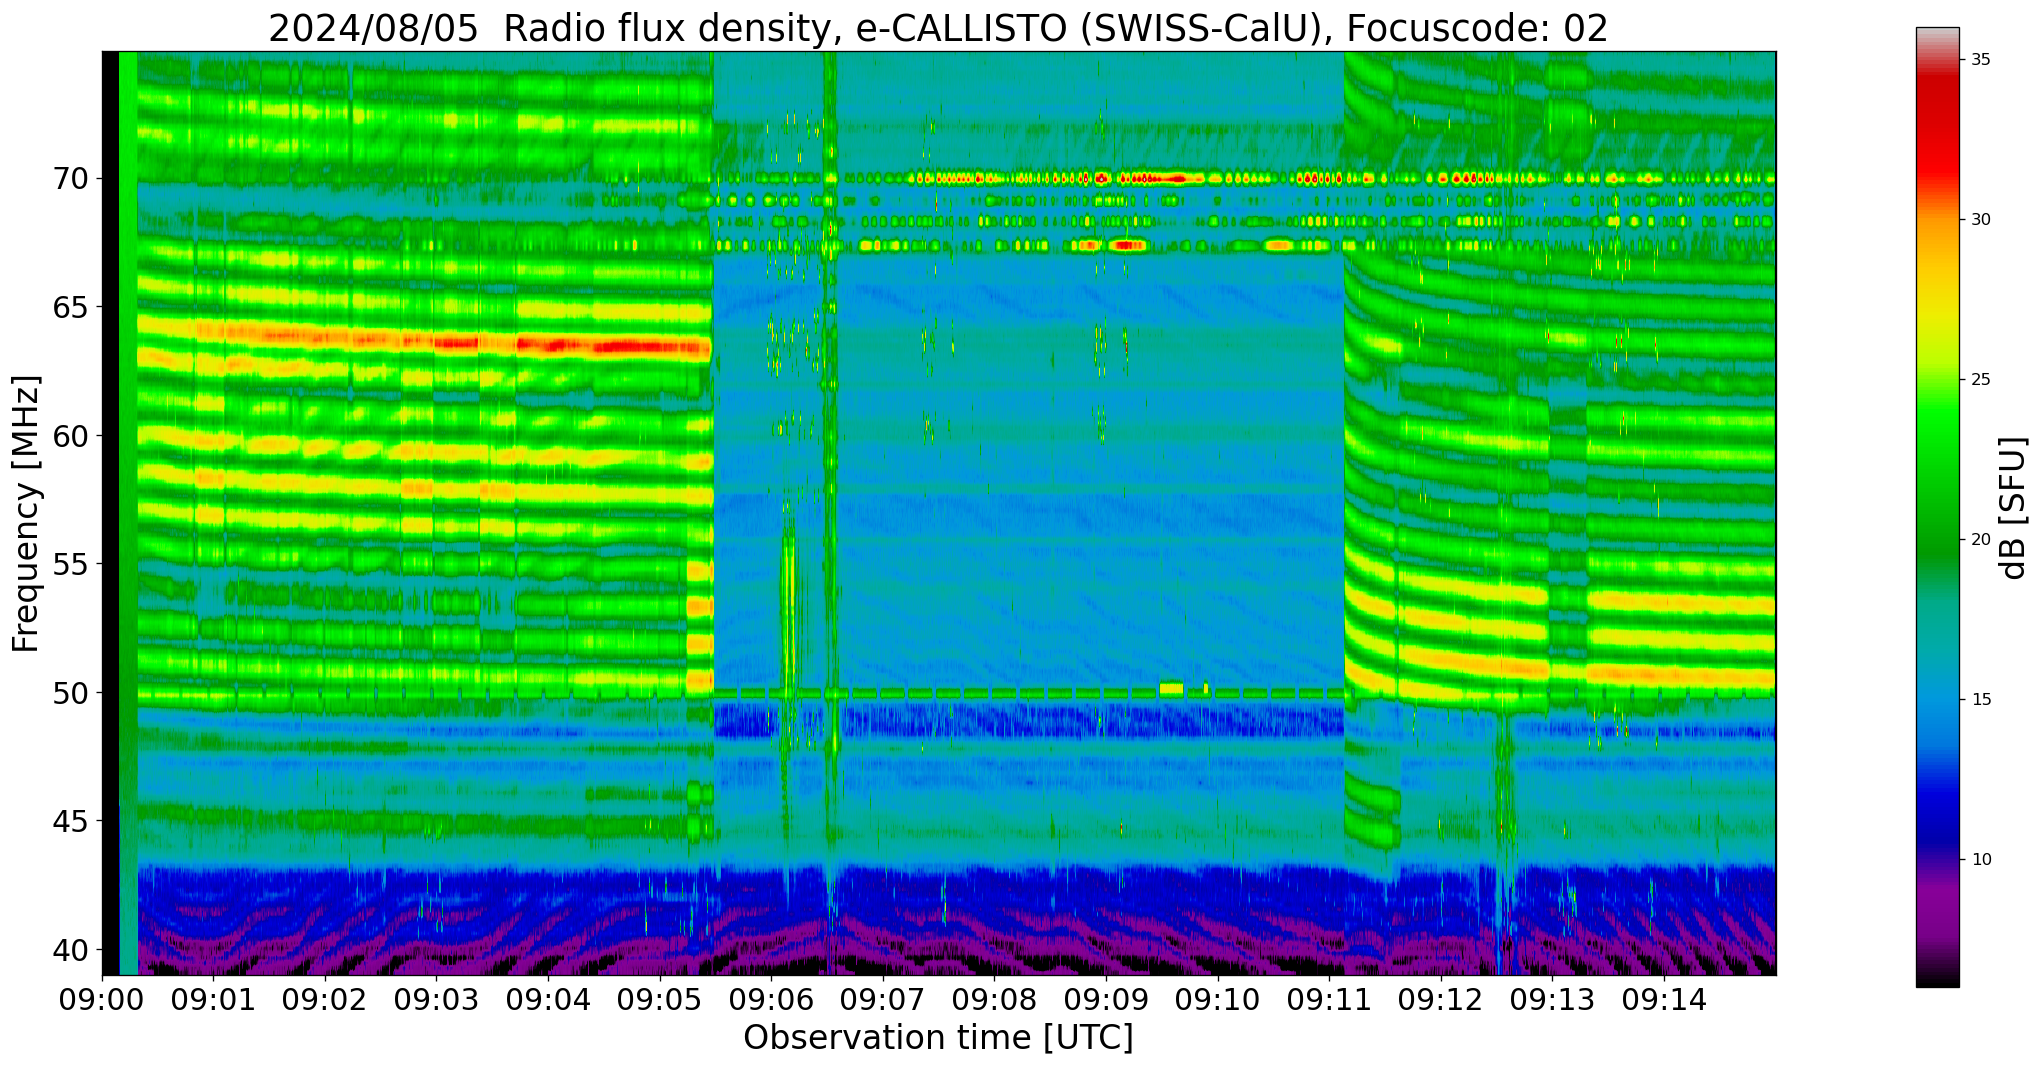Click the 'Observation time [UTC]' x-axis label
Screen dimensions: 2043x1067
pos(938,1037)
